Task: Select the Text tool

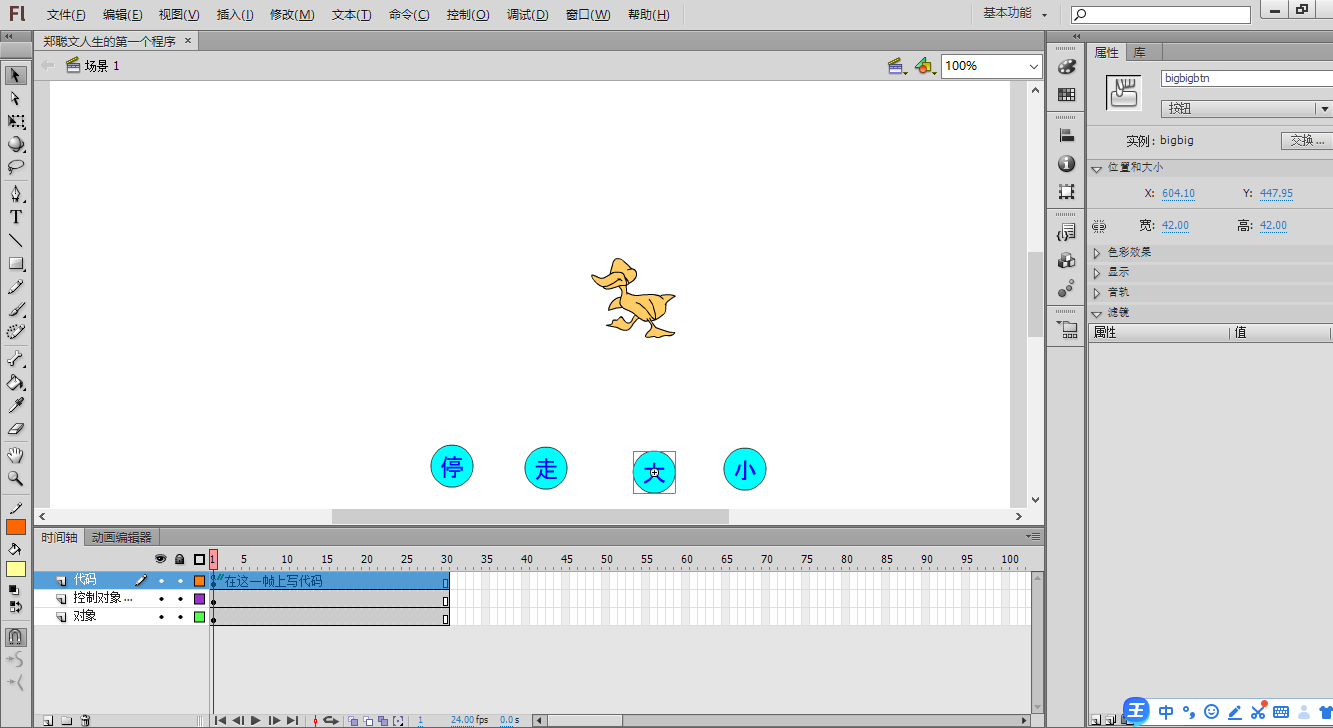Action: coord(16,217)
